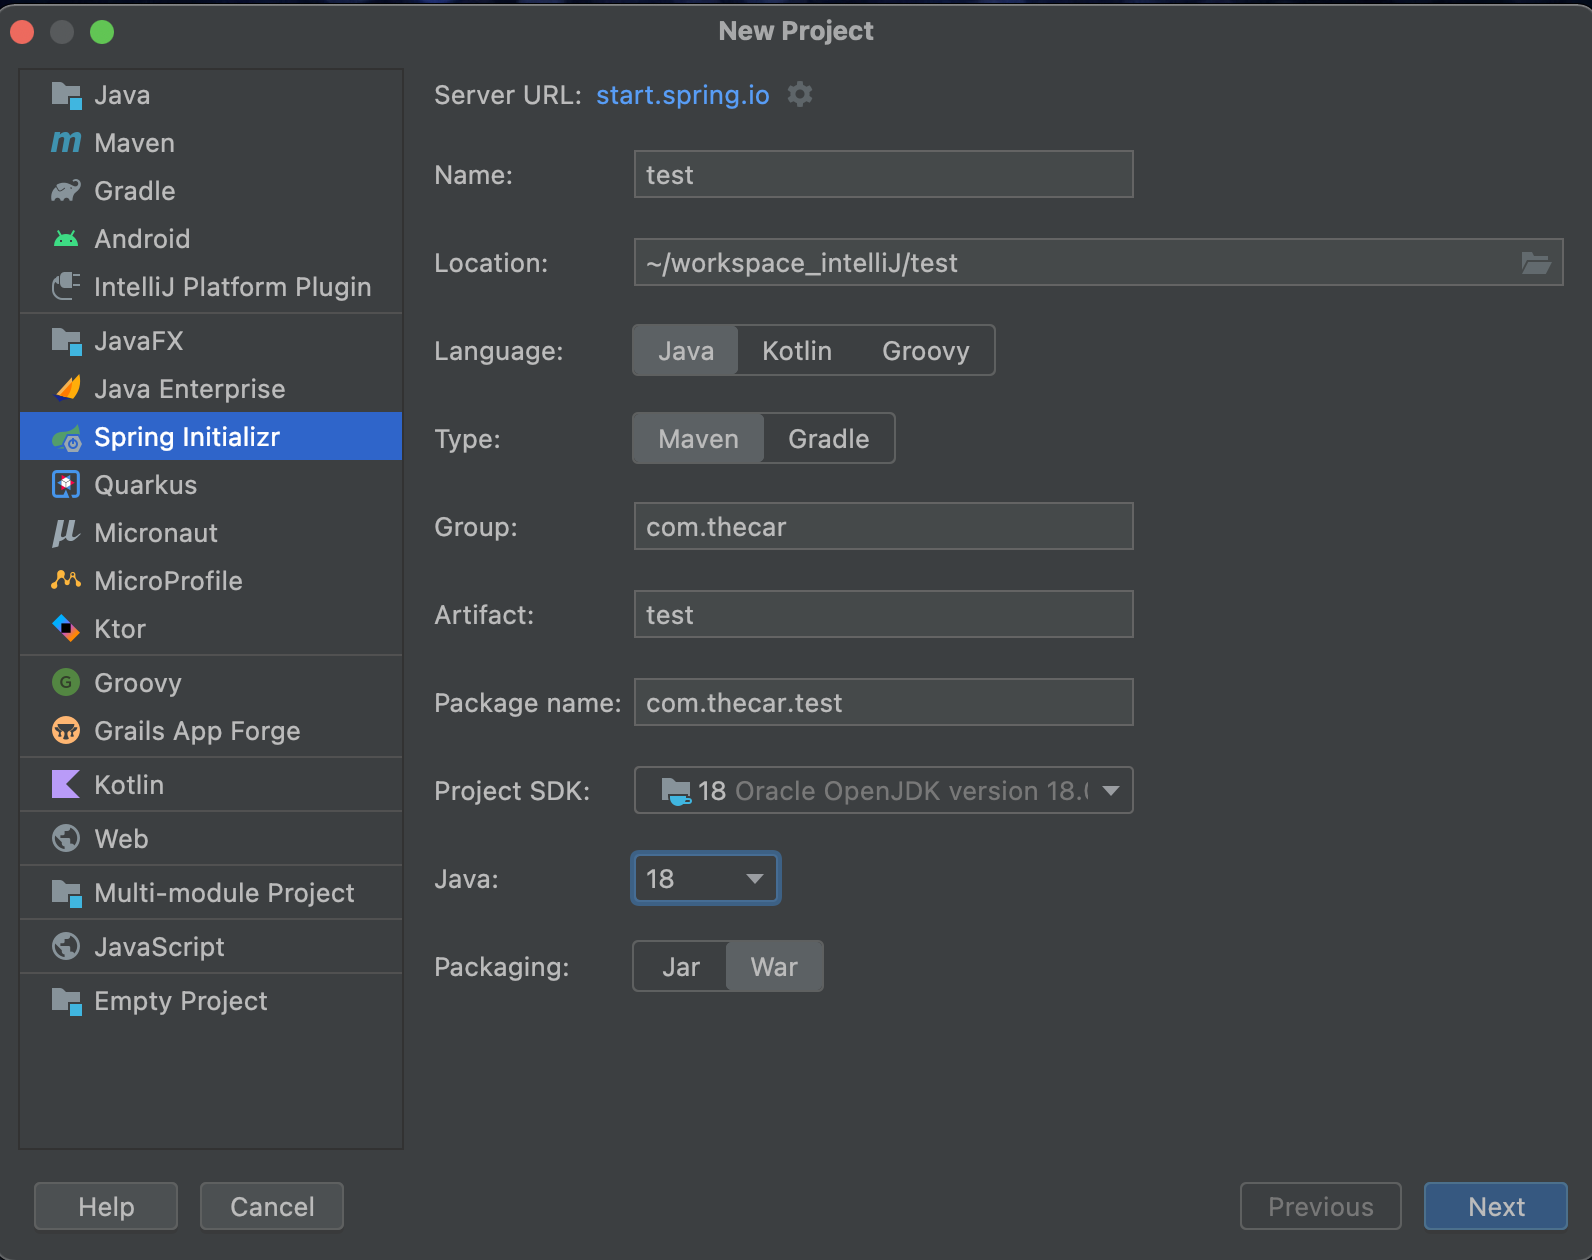Choose Gradle project type

coord(829,439)
